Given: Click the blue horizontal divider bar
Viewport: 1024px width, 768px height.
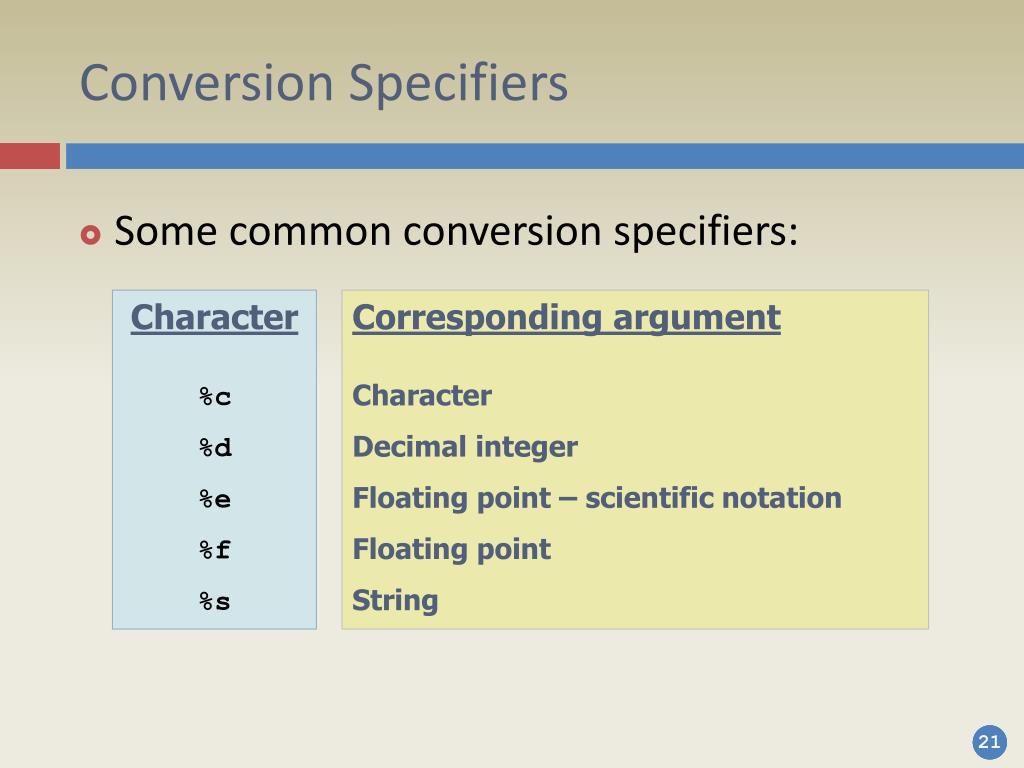Looking at the screenshot, I should (545, 156).
